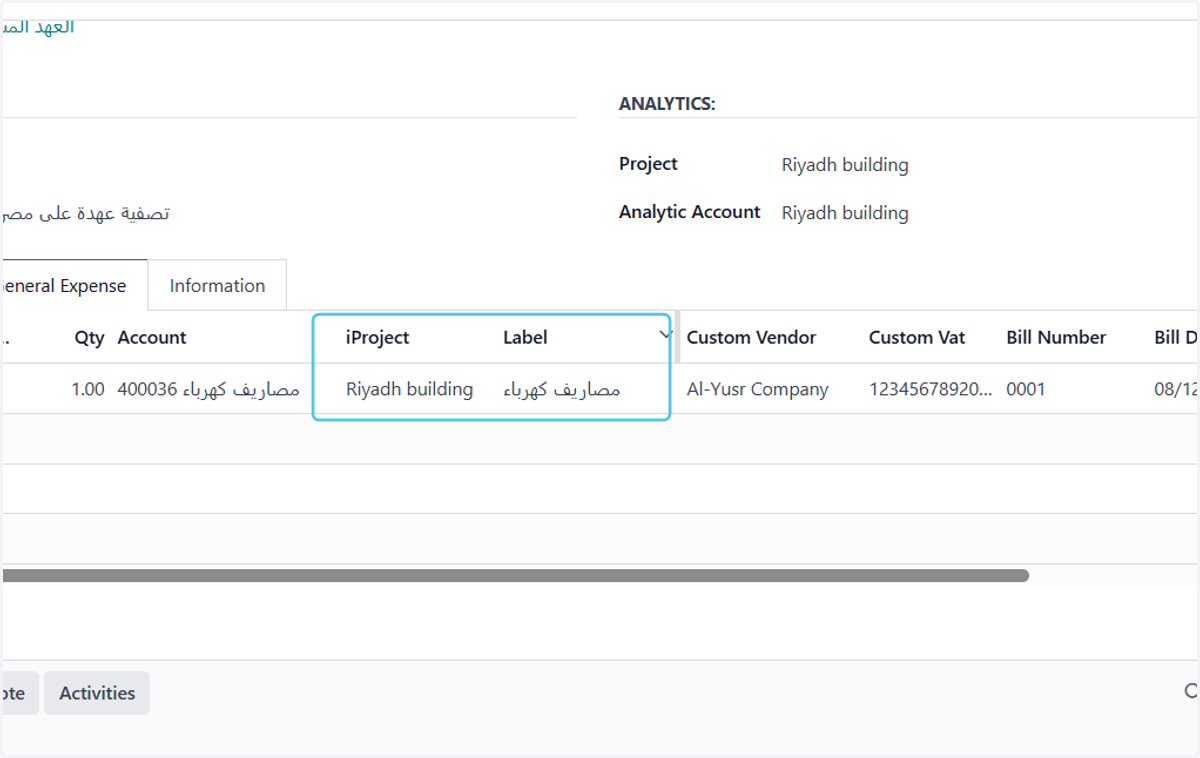Click the مصاريف كهرباء label cell
The image size is (1200, 758).
click(562, 389)
